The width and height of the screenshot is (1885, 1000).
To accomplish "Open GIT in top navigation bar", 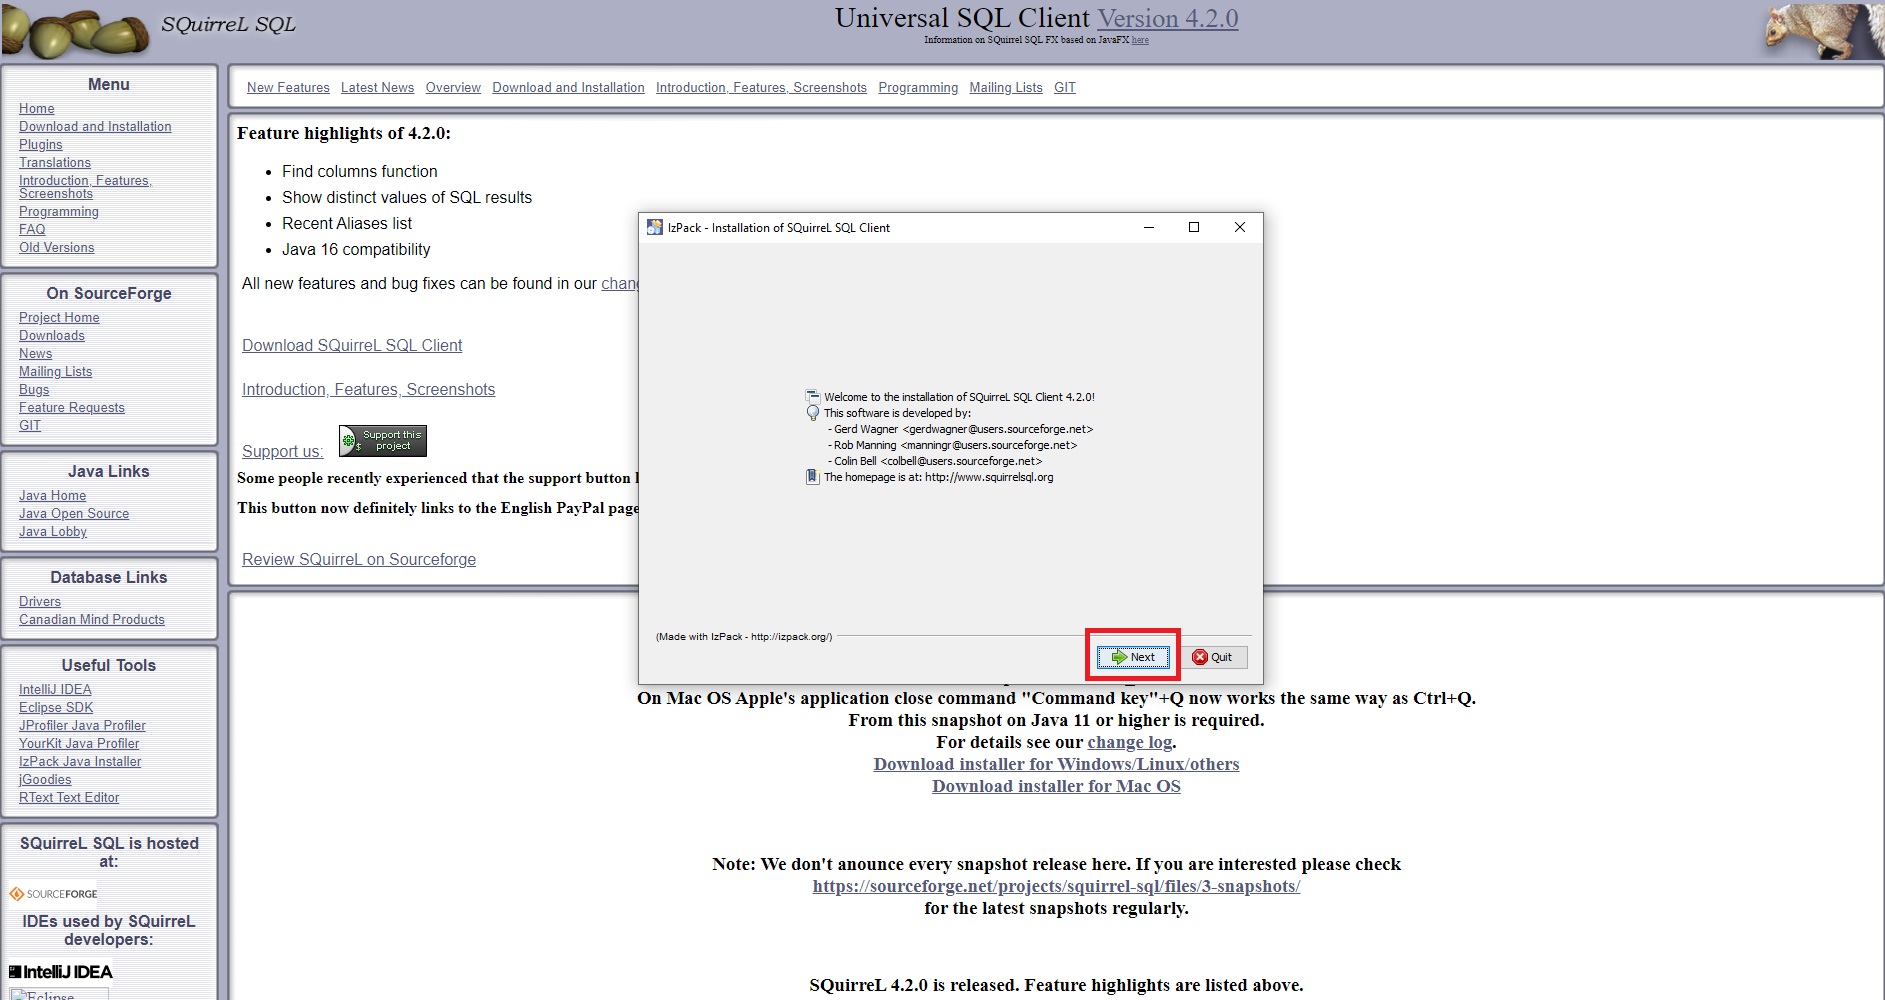I will click(x=1065, y=88).
